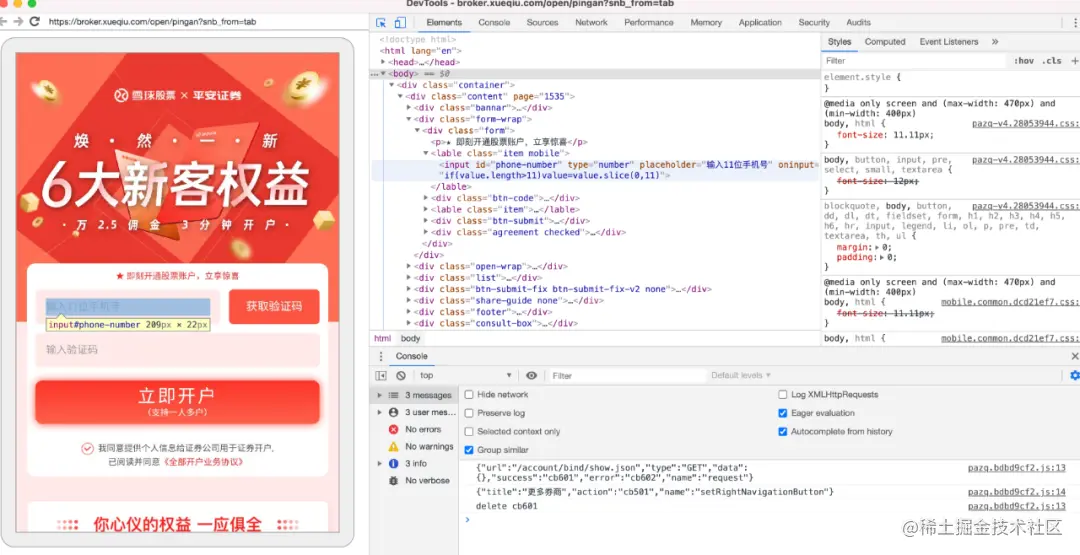Toggle agreement checkmark on the page

[87, 448]
